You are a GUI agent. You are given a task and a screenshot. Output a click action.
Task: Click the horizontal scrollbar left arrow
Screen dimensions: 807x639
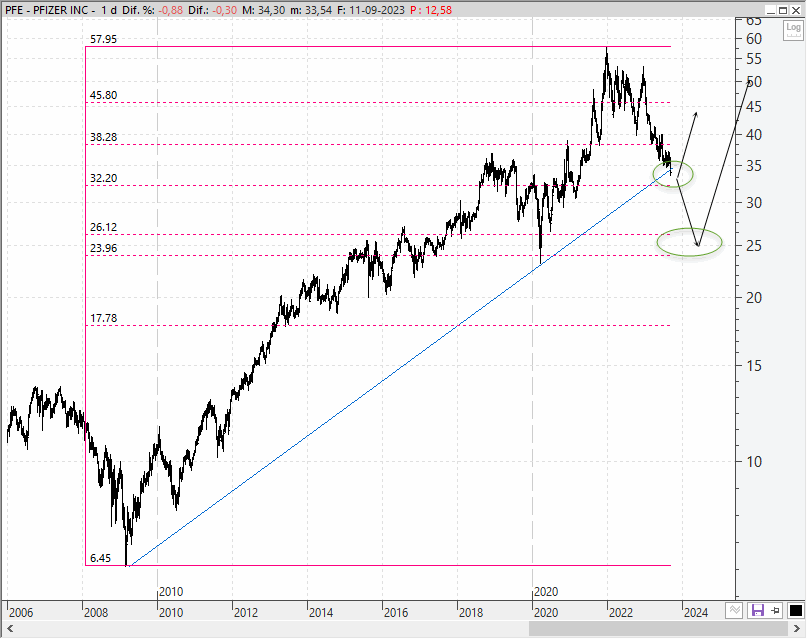(9, 629)
